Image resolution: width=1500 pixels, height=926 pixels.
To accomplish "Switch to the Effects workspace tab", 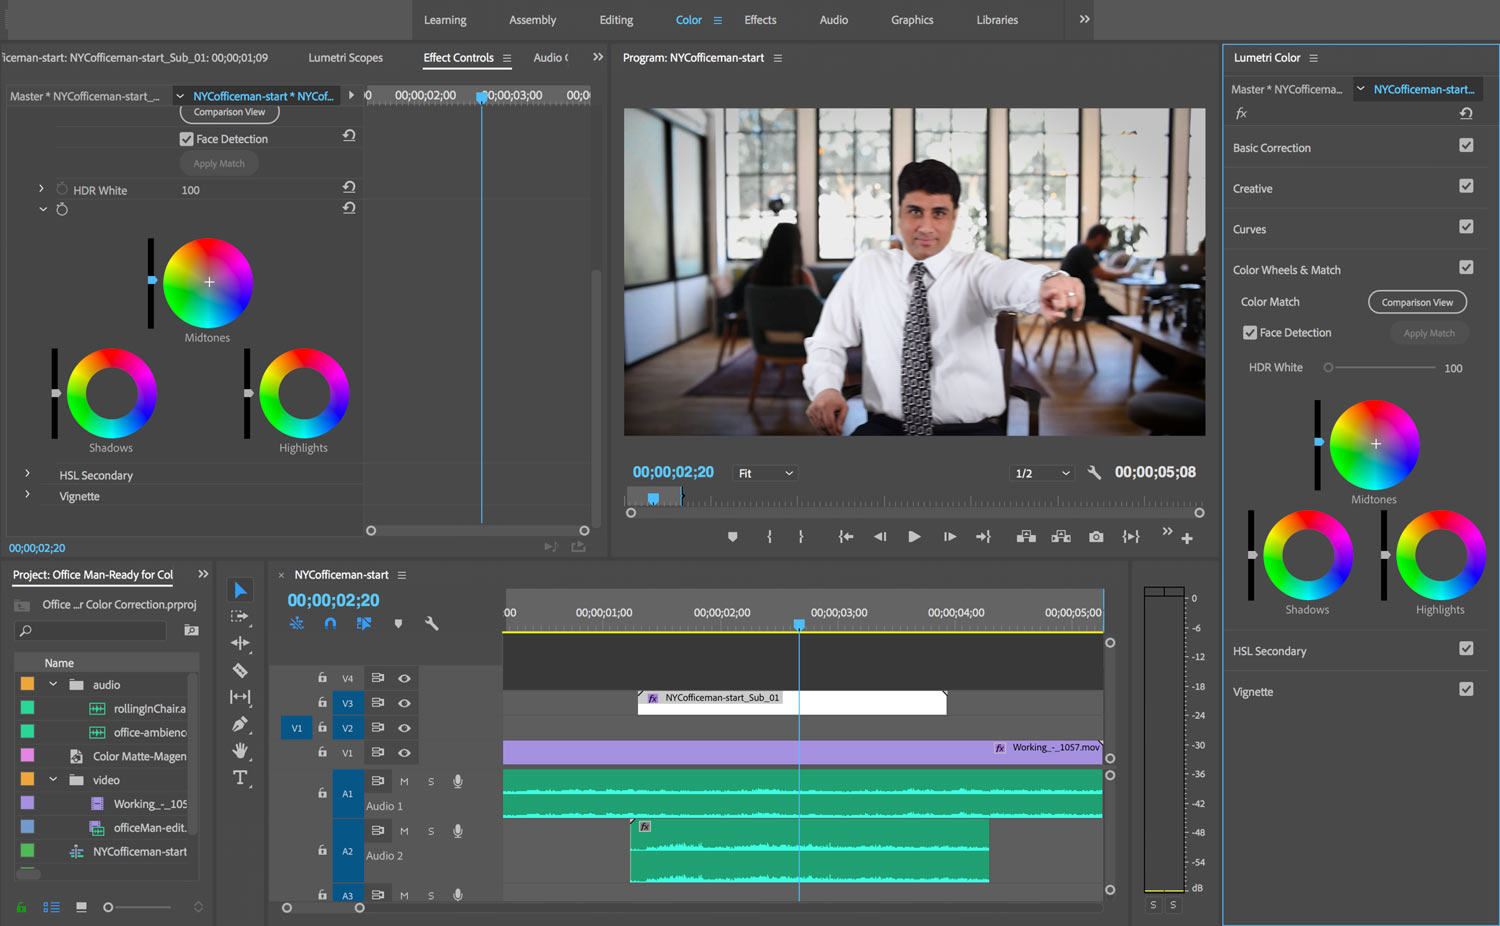I will [760, 19].
